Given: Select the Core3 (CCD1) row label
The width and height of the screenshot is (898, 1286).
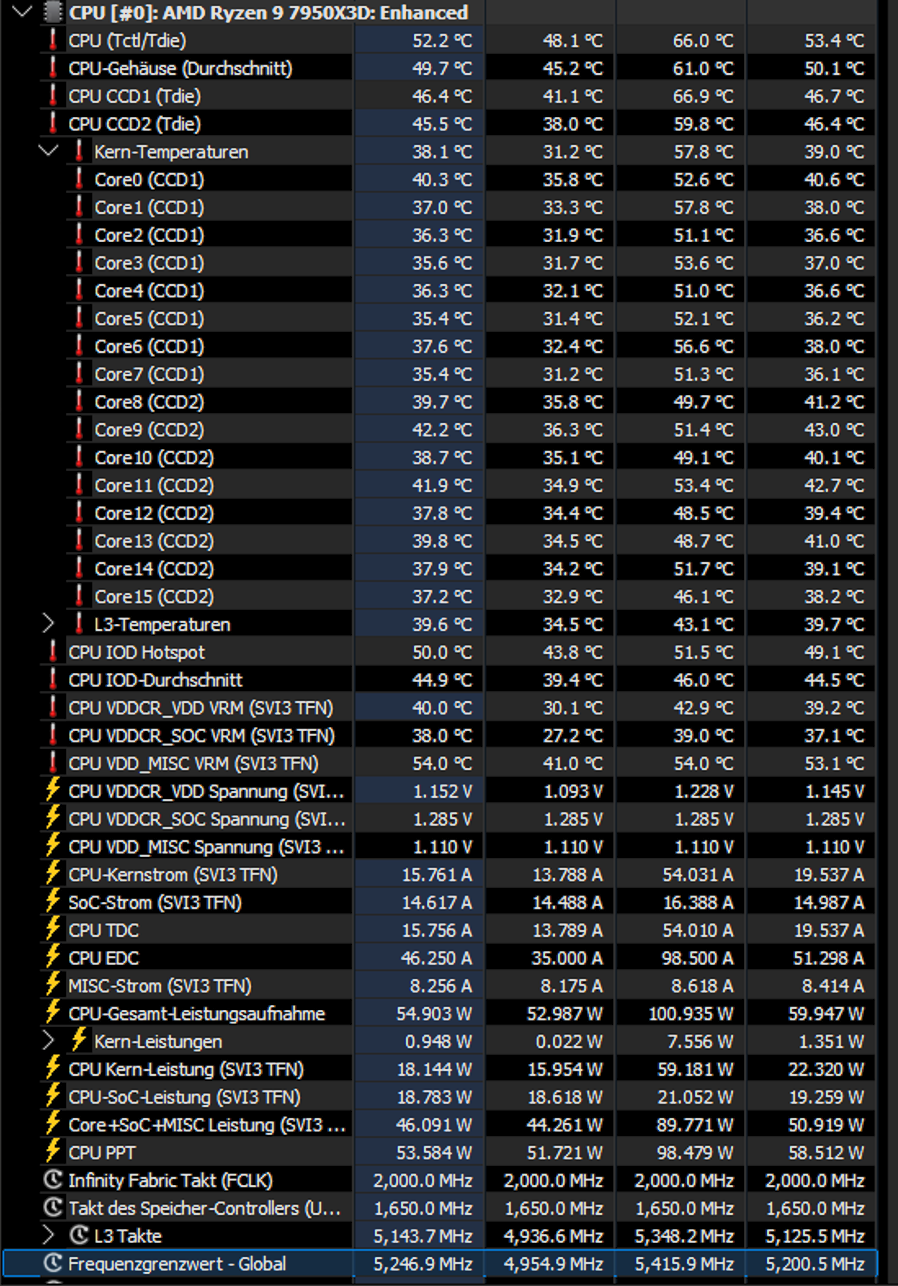Looking at the screenshot, I should 149,263.
